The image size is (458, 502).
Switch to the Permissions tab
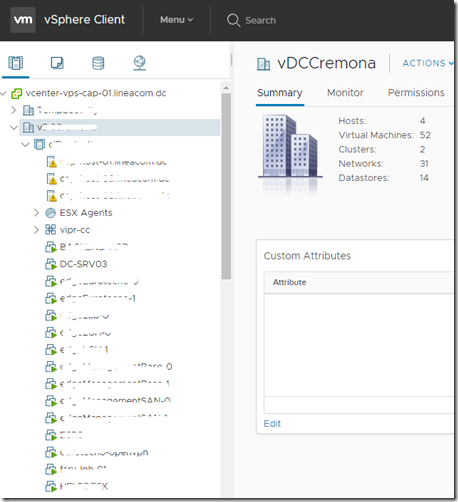[416, 93]
